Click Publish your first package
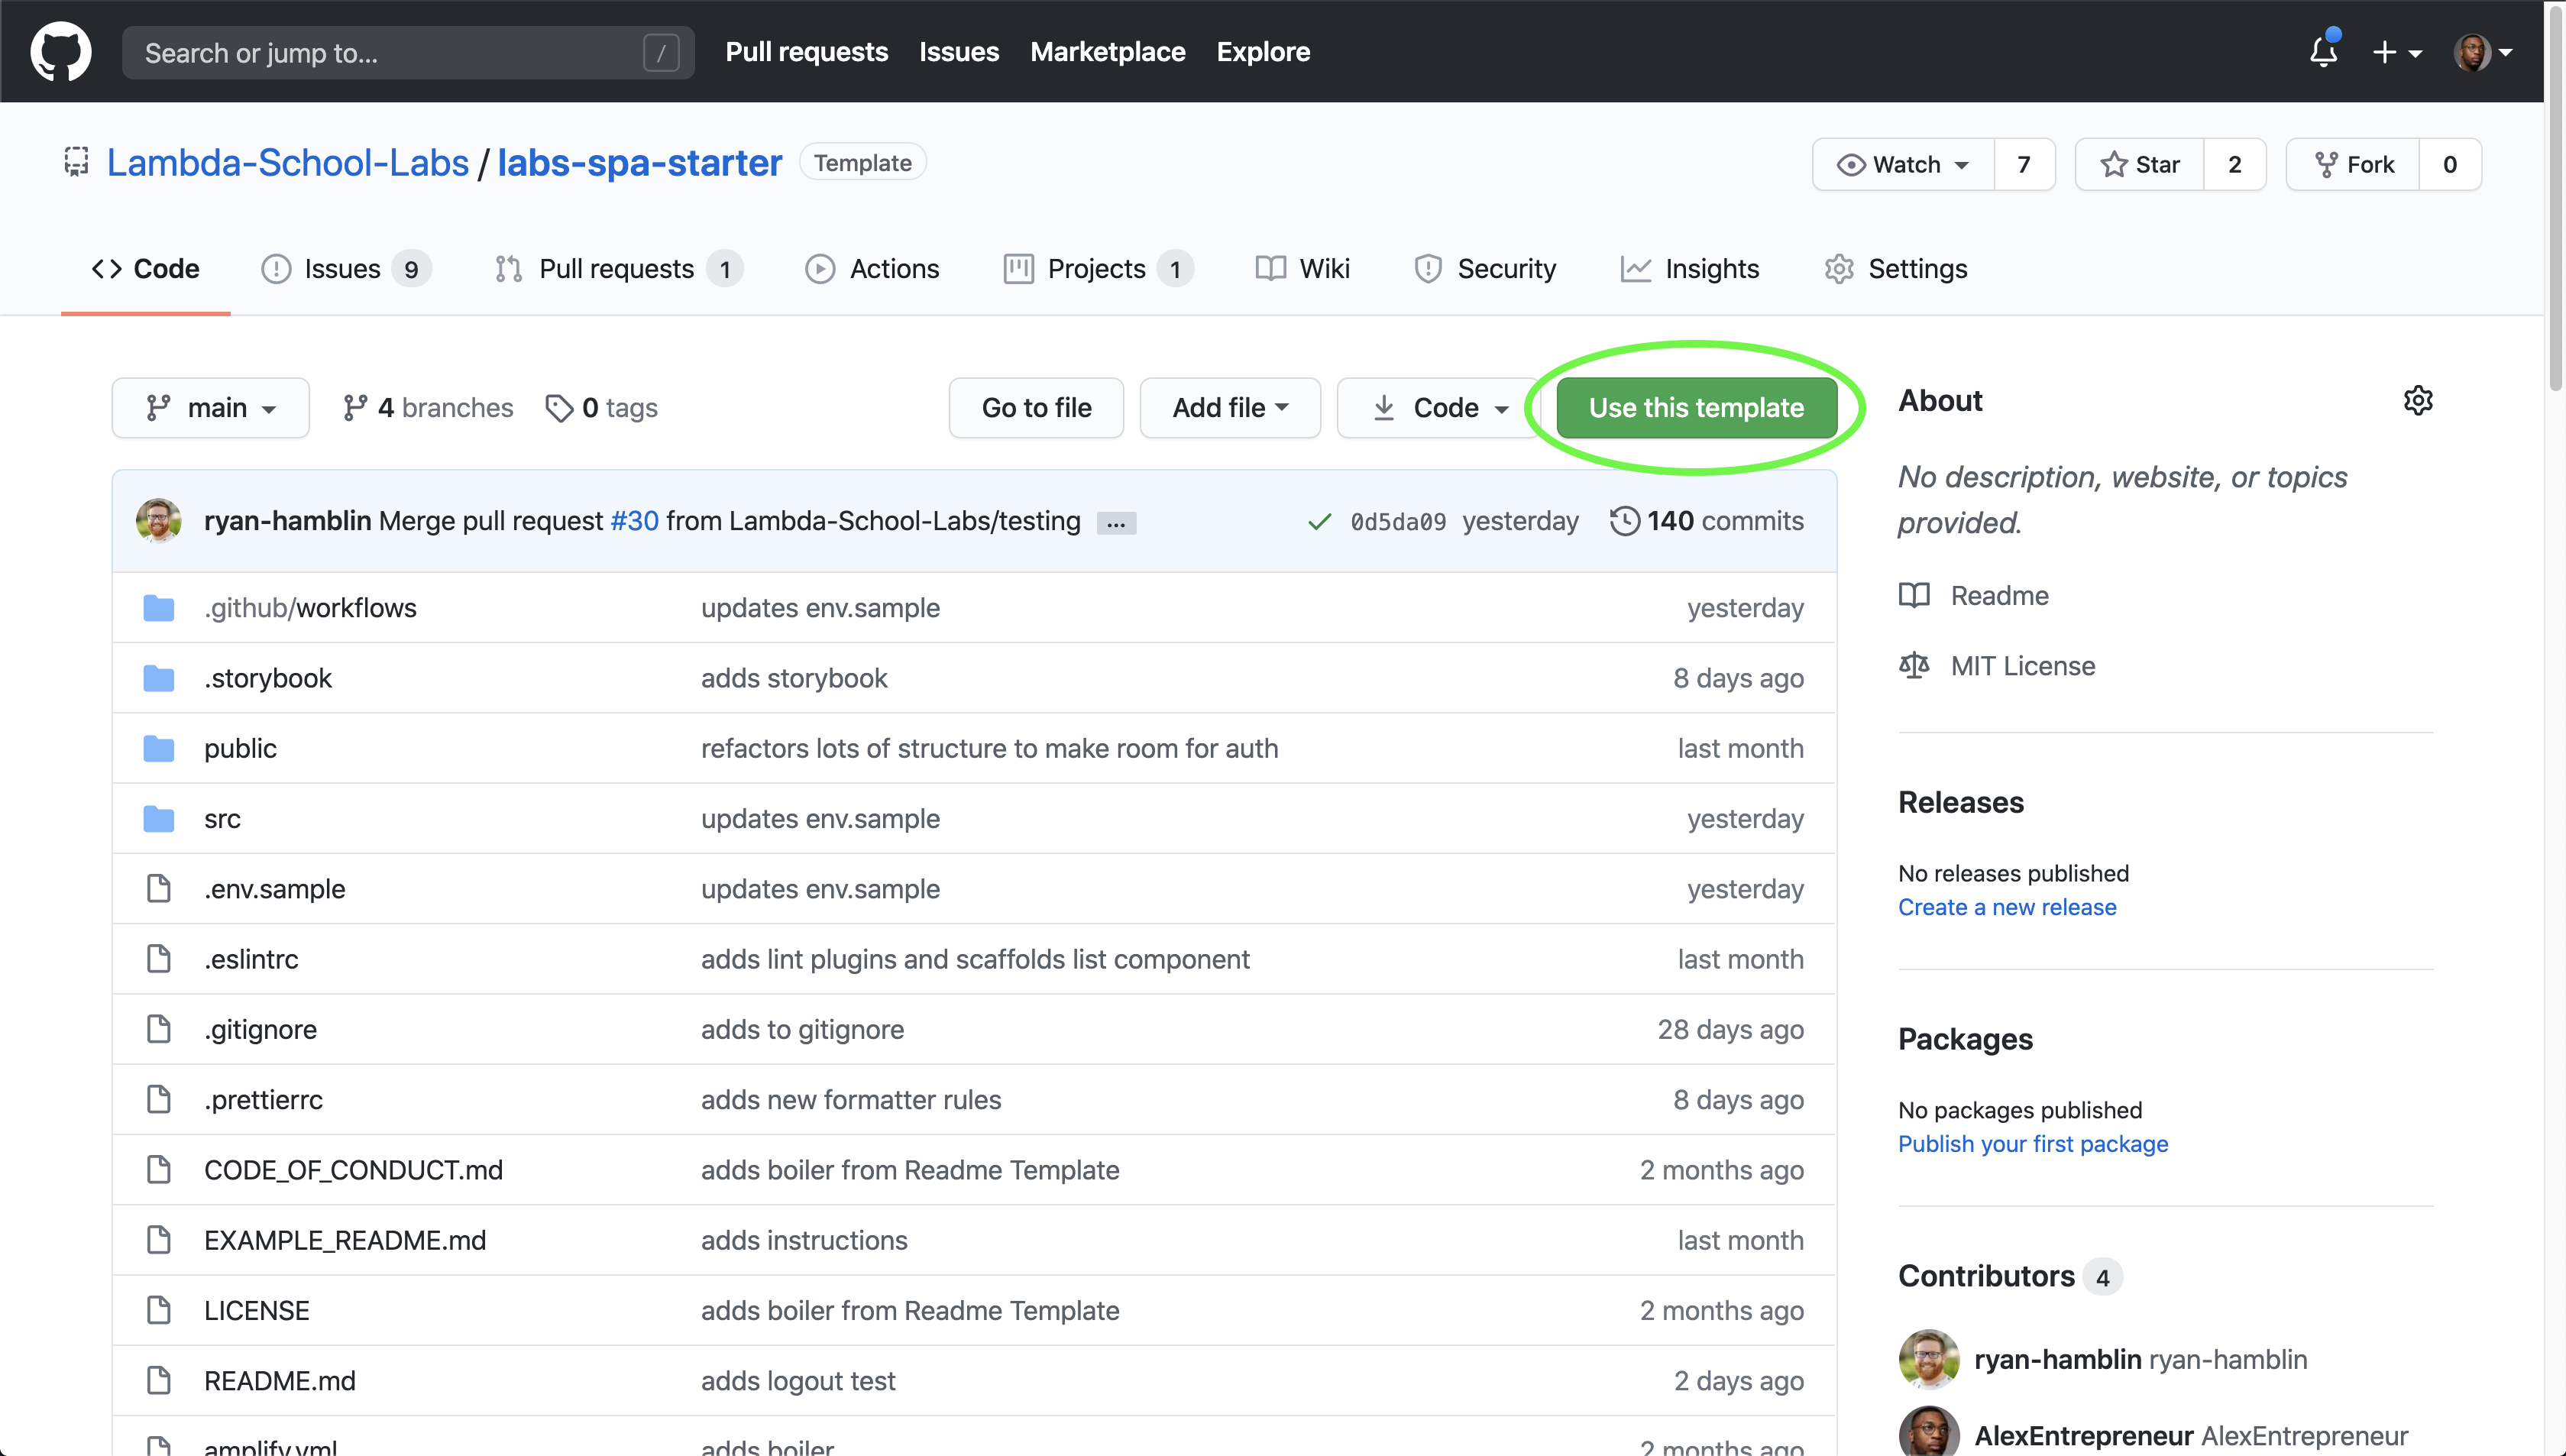The width and height of the screenshot is (2566, 1456). 2033,1144
